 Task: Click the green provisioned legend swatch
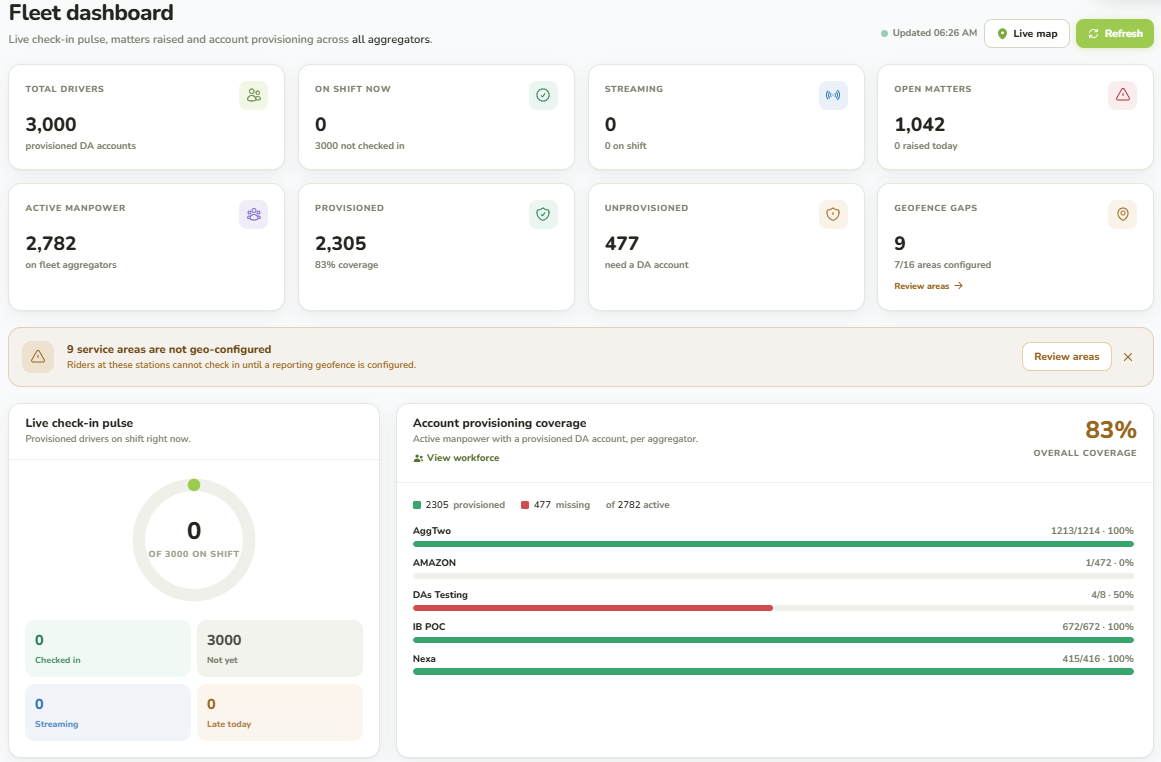pyautogui.click(x=417, y=505)
